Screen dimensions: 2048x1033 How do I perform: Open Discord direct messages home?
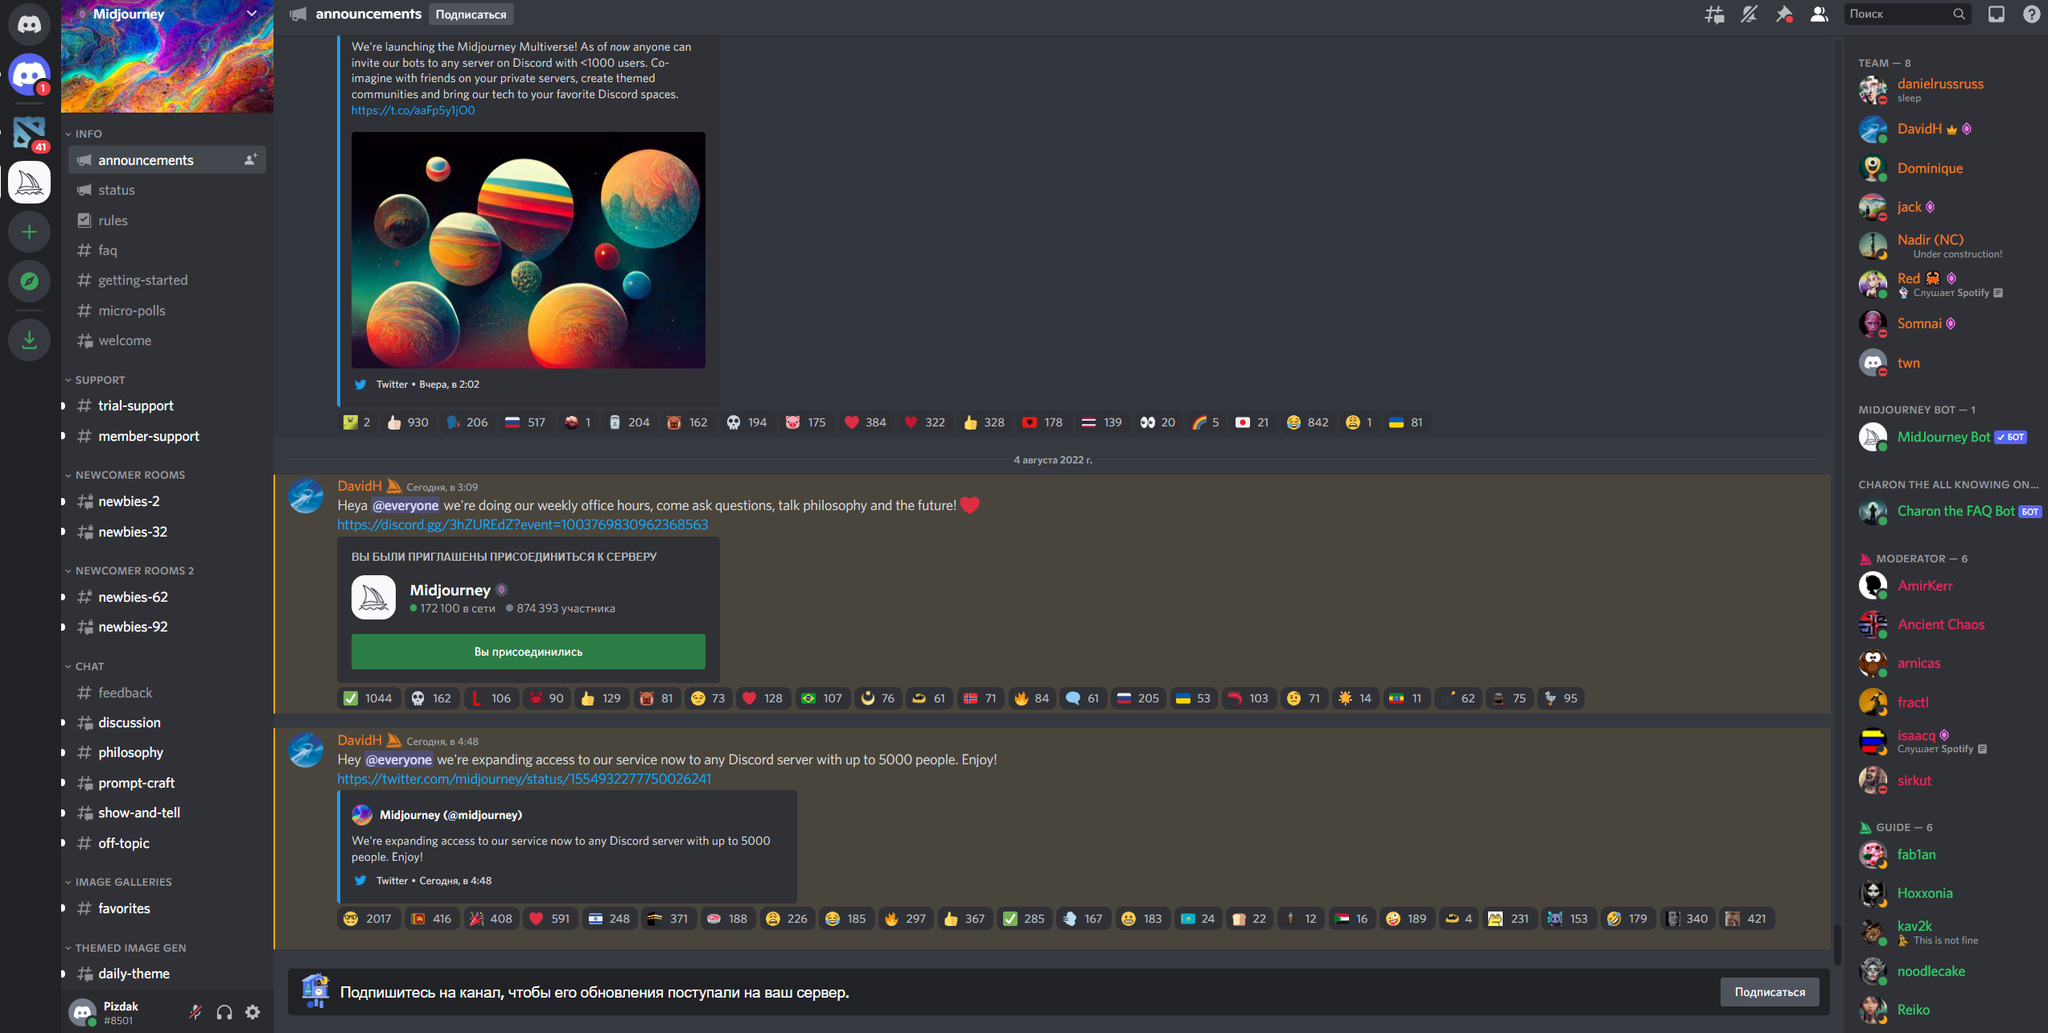point(29,24)
